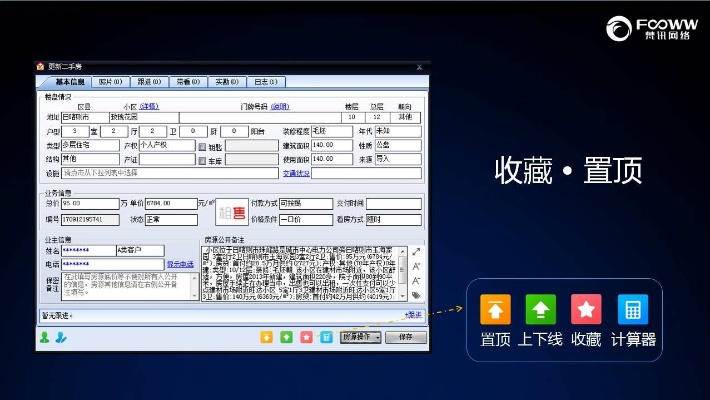710x400 pixels.
Task: Click the tag icon beside the remarks text
Action: click(x=416, y=296)
